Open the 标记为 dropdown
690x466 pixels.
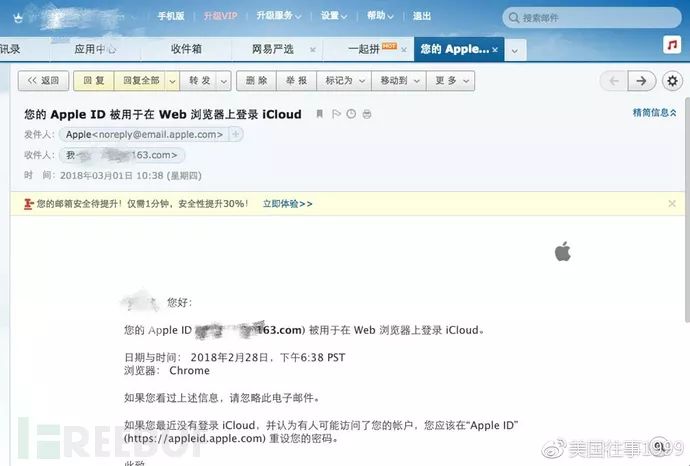[344, 81]
